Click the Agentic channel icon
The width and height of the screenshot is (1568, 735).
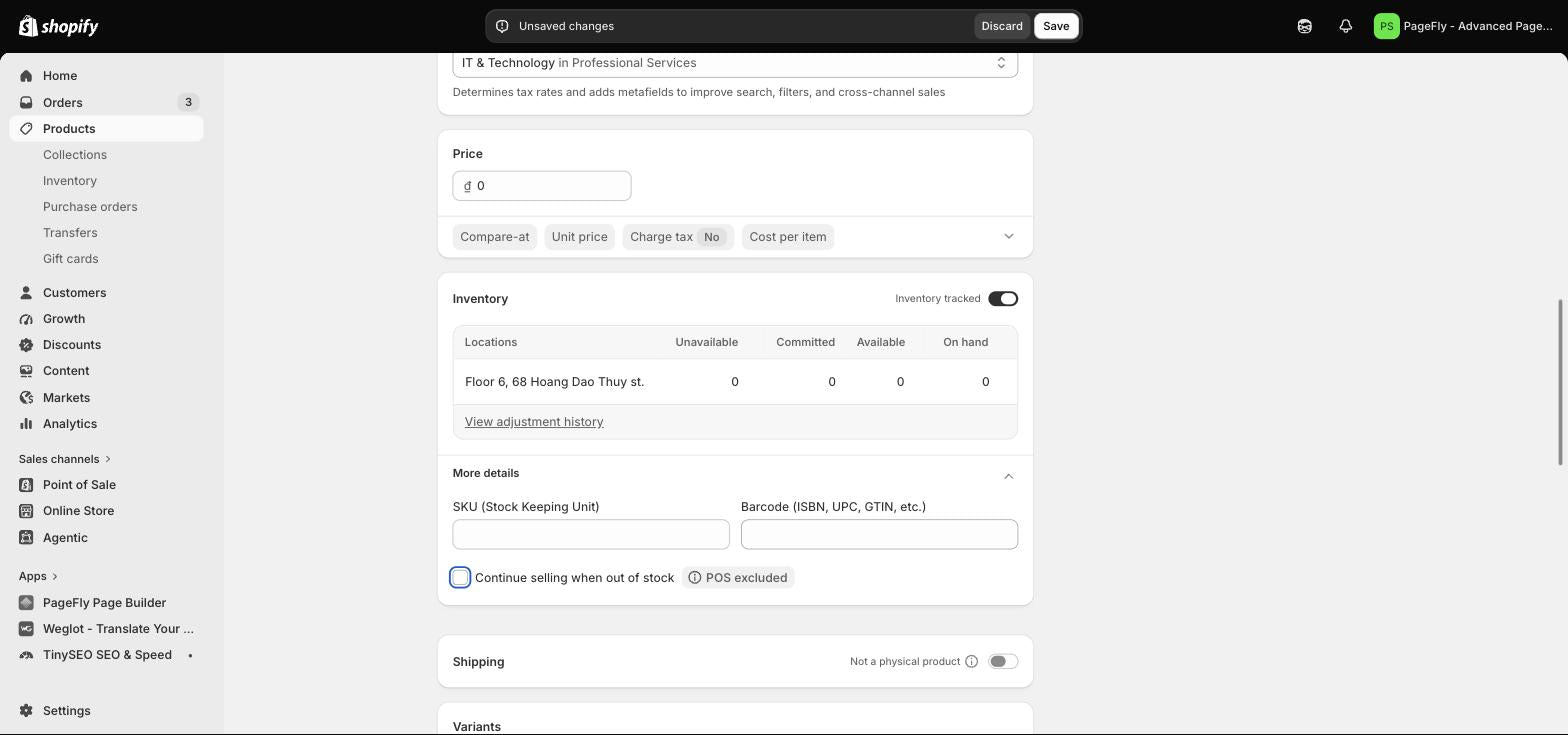[26, 538]
